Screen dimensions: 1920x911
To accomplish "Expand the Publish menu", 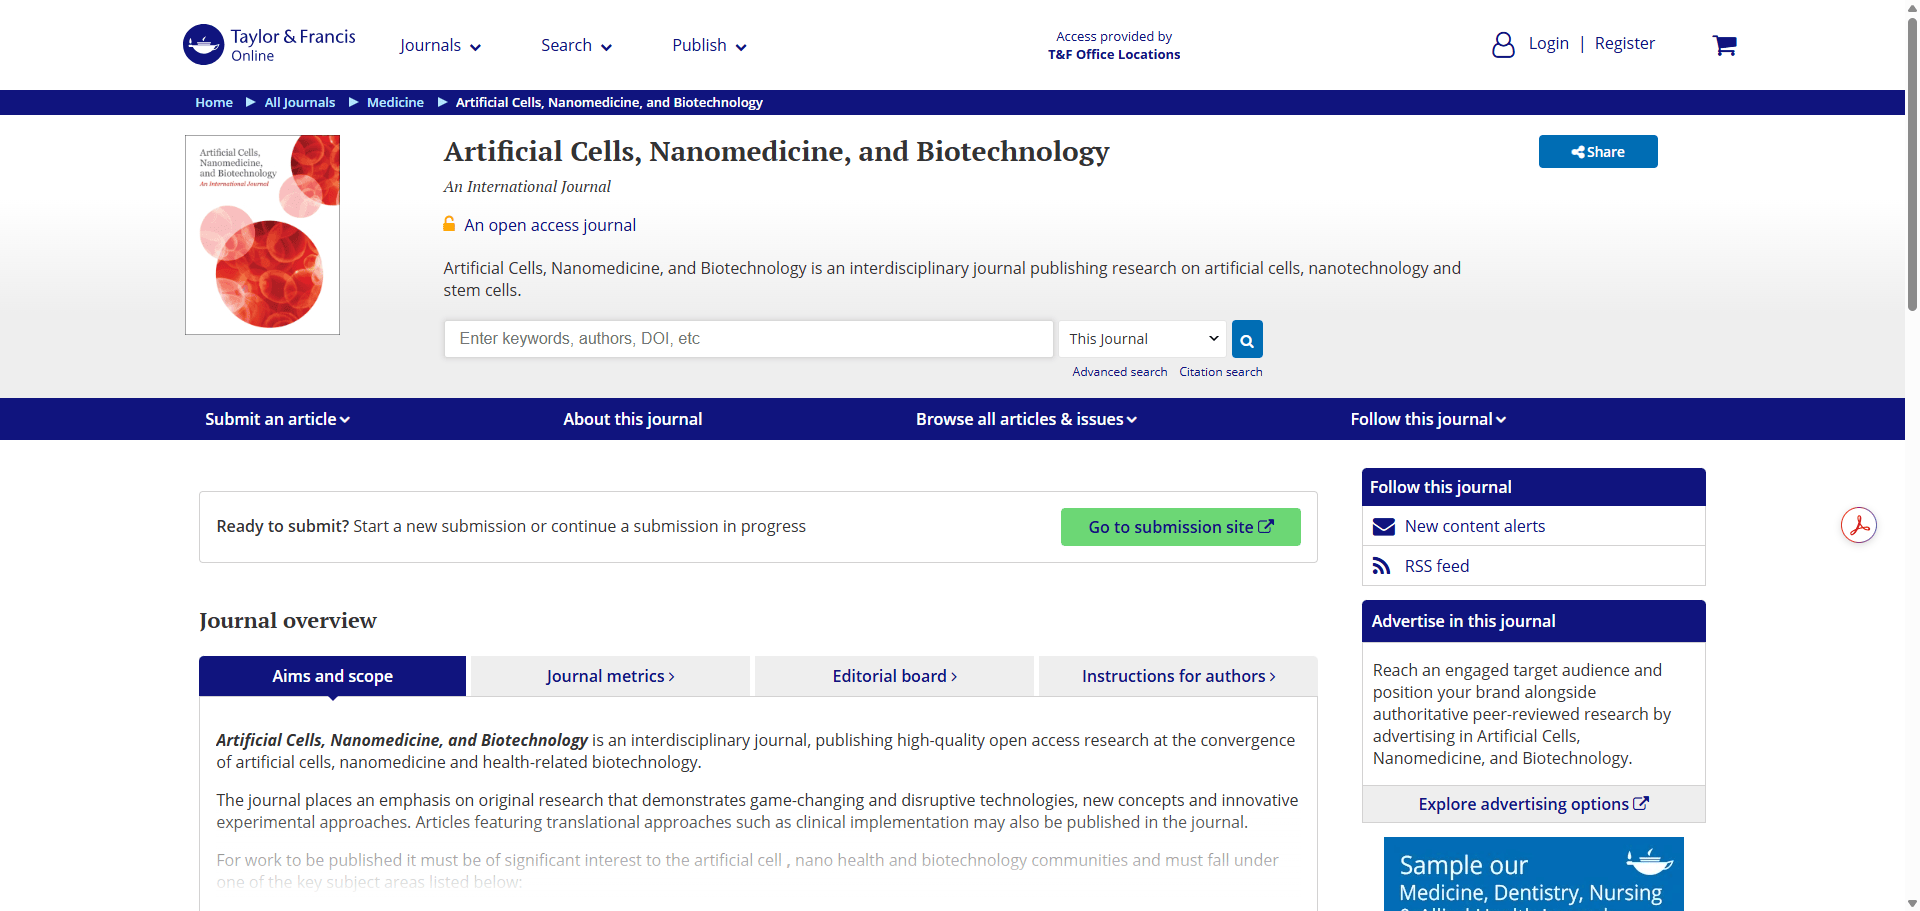I will (709, 45).
